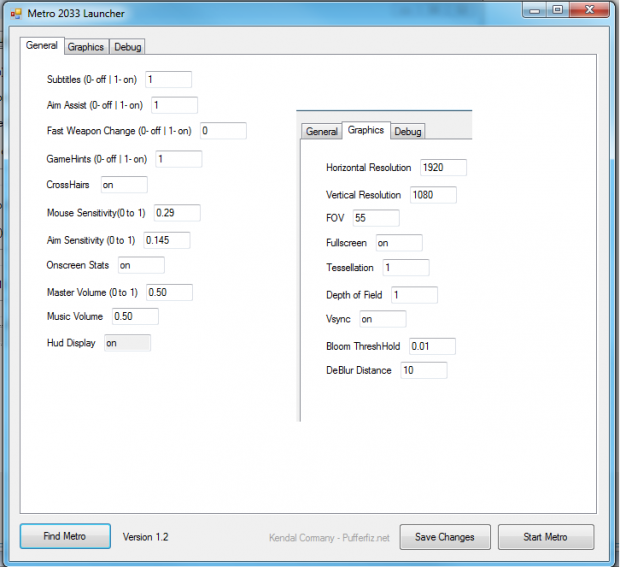
Task: Click the Hud Display field
Action: [x=127, y=343]
